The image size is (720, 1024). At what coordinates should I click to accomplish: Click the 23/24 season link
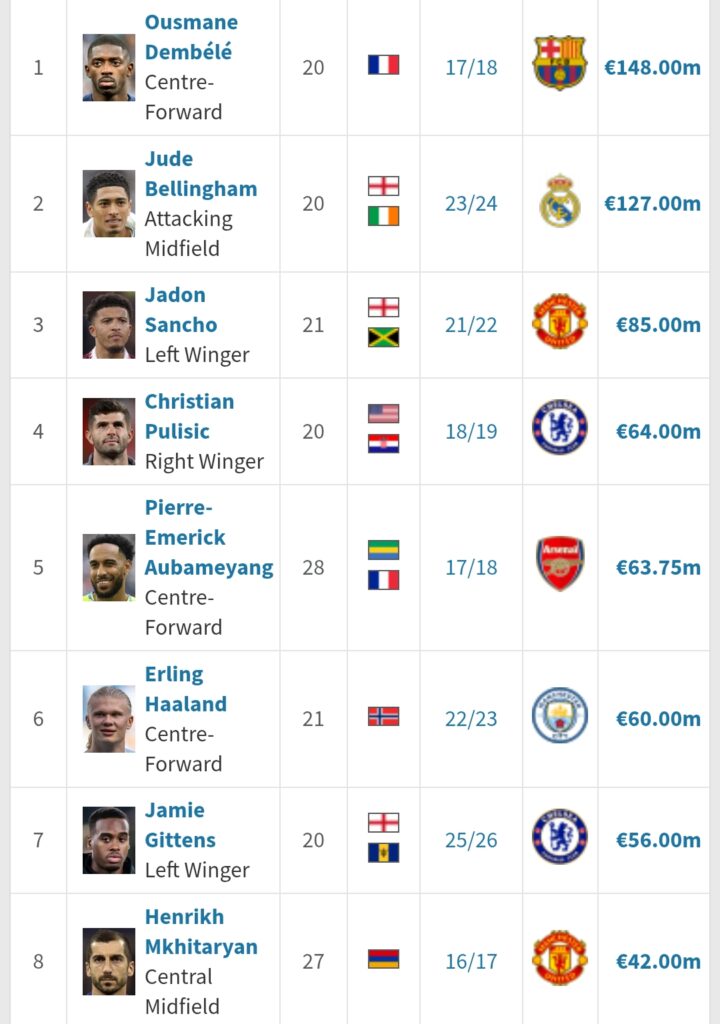[x=471, y=204]
